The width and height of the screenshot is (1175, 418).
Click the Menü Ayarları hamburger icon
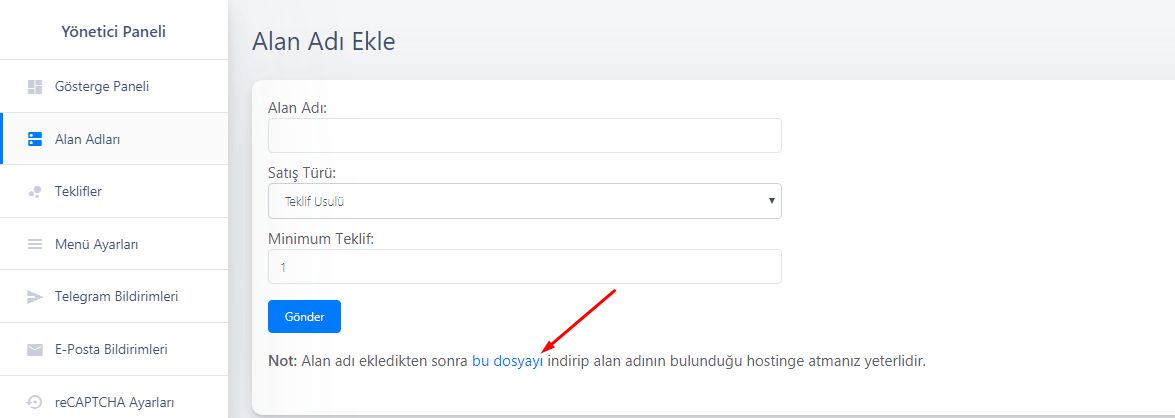(34, 244)
